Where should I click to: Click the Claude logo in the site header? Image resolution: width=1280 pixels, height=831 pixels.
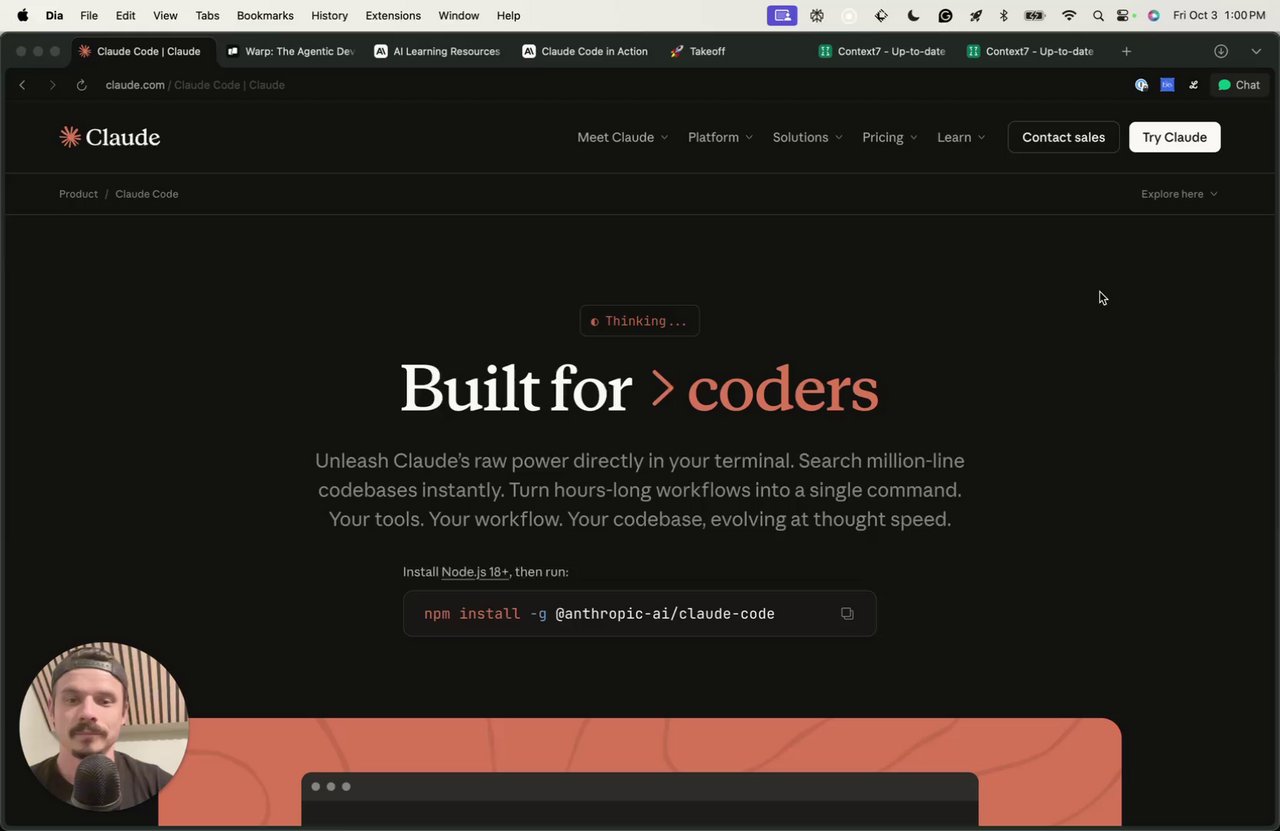point(110,137)
